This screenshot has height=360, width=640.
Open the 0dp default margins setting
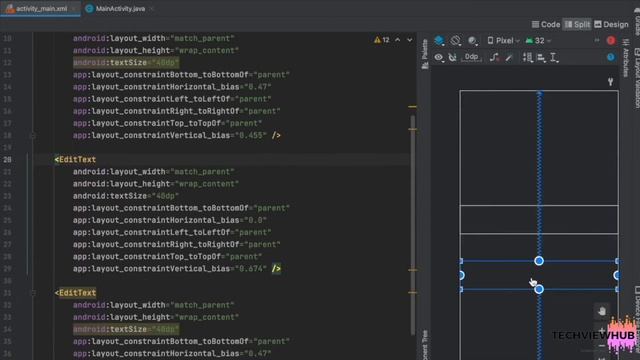click(x=471, y=57)
